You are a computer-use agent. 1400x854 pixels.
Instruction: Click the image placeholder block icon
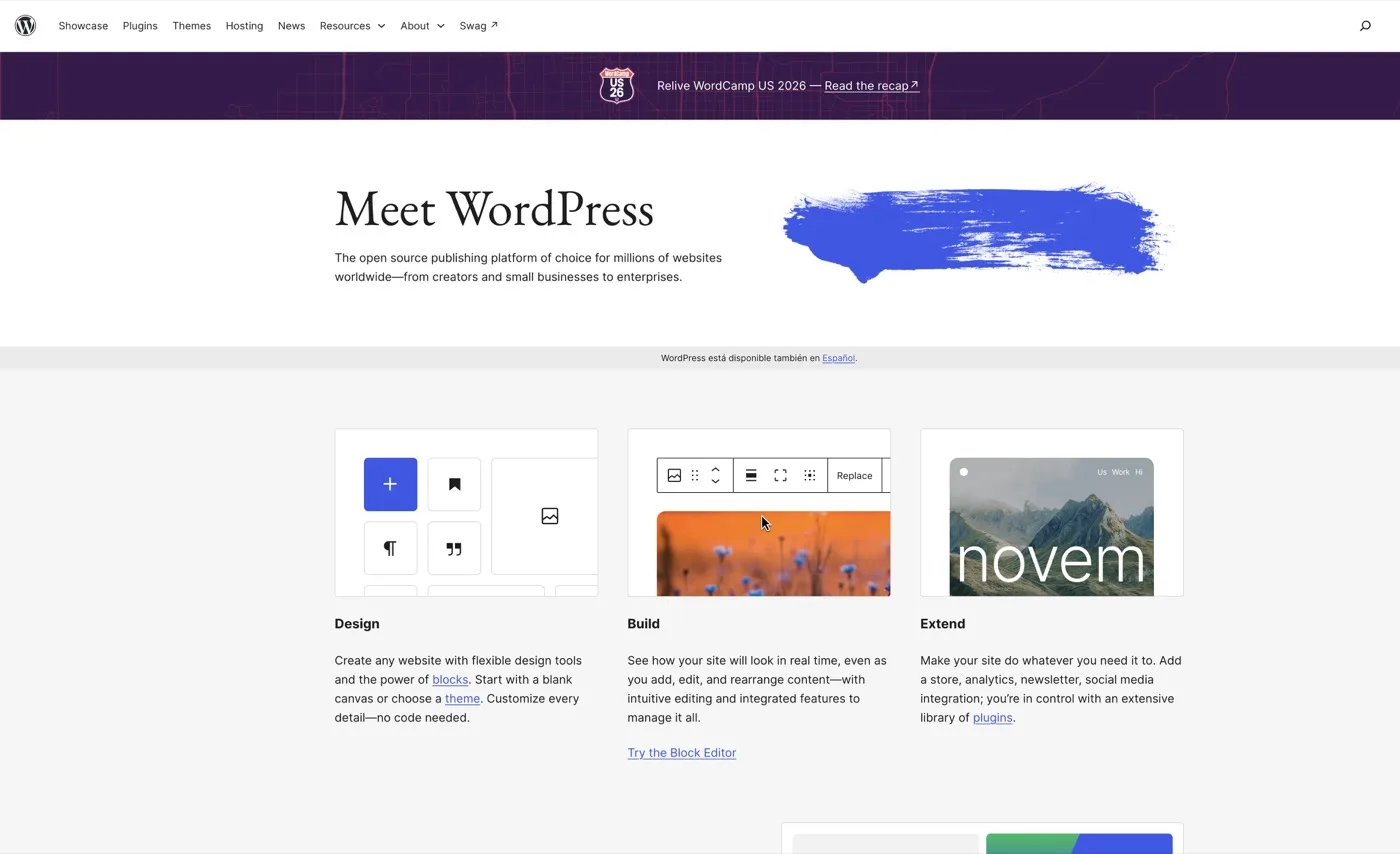point(549,516)
